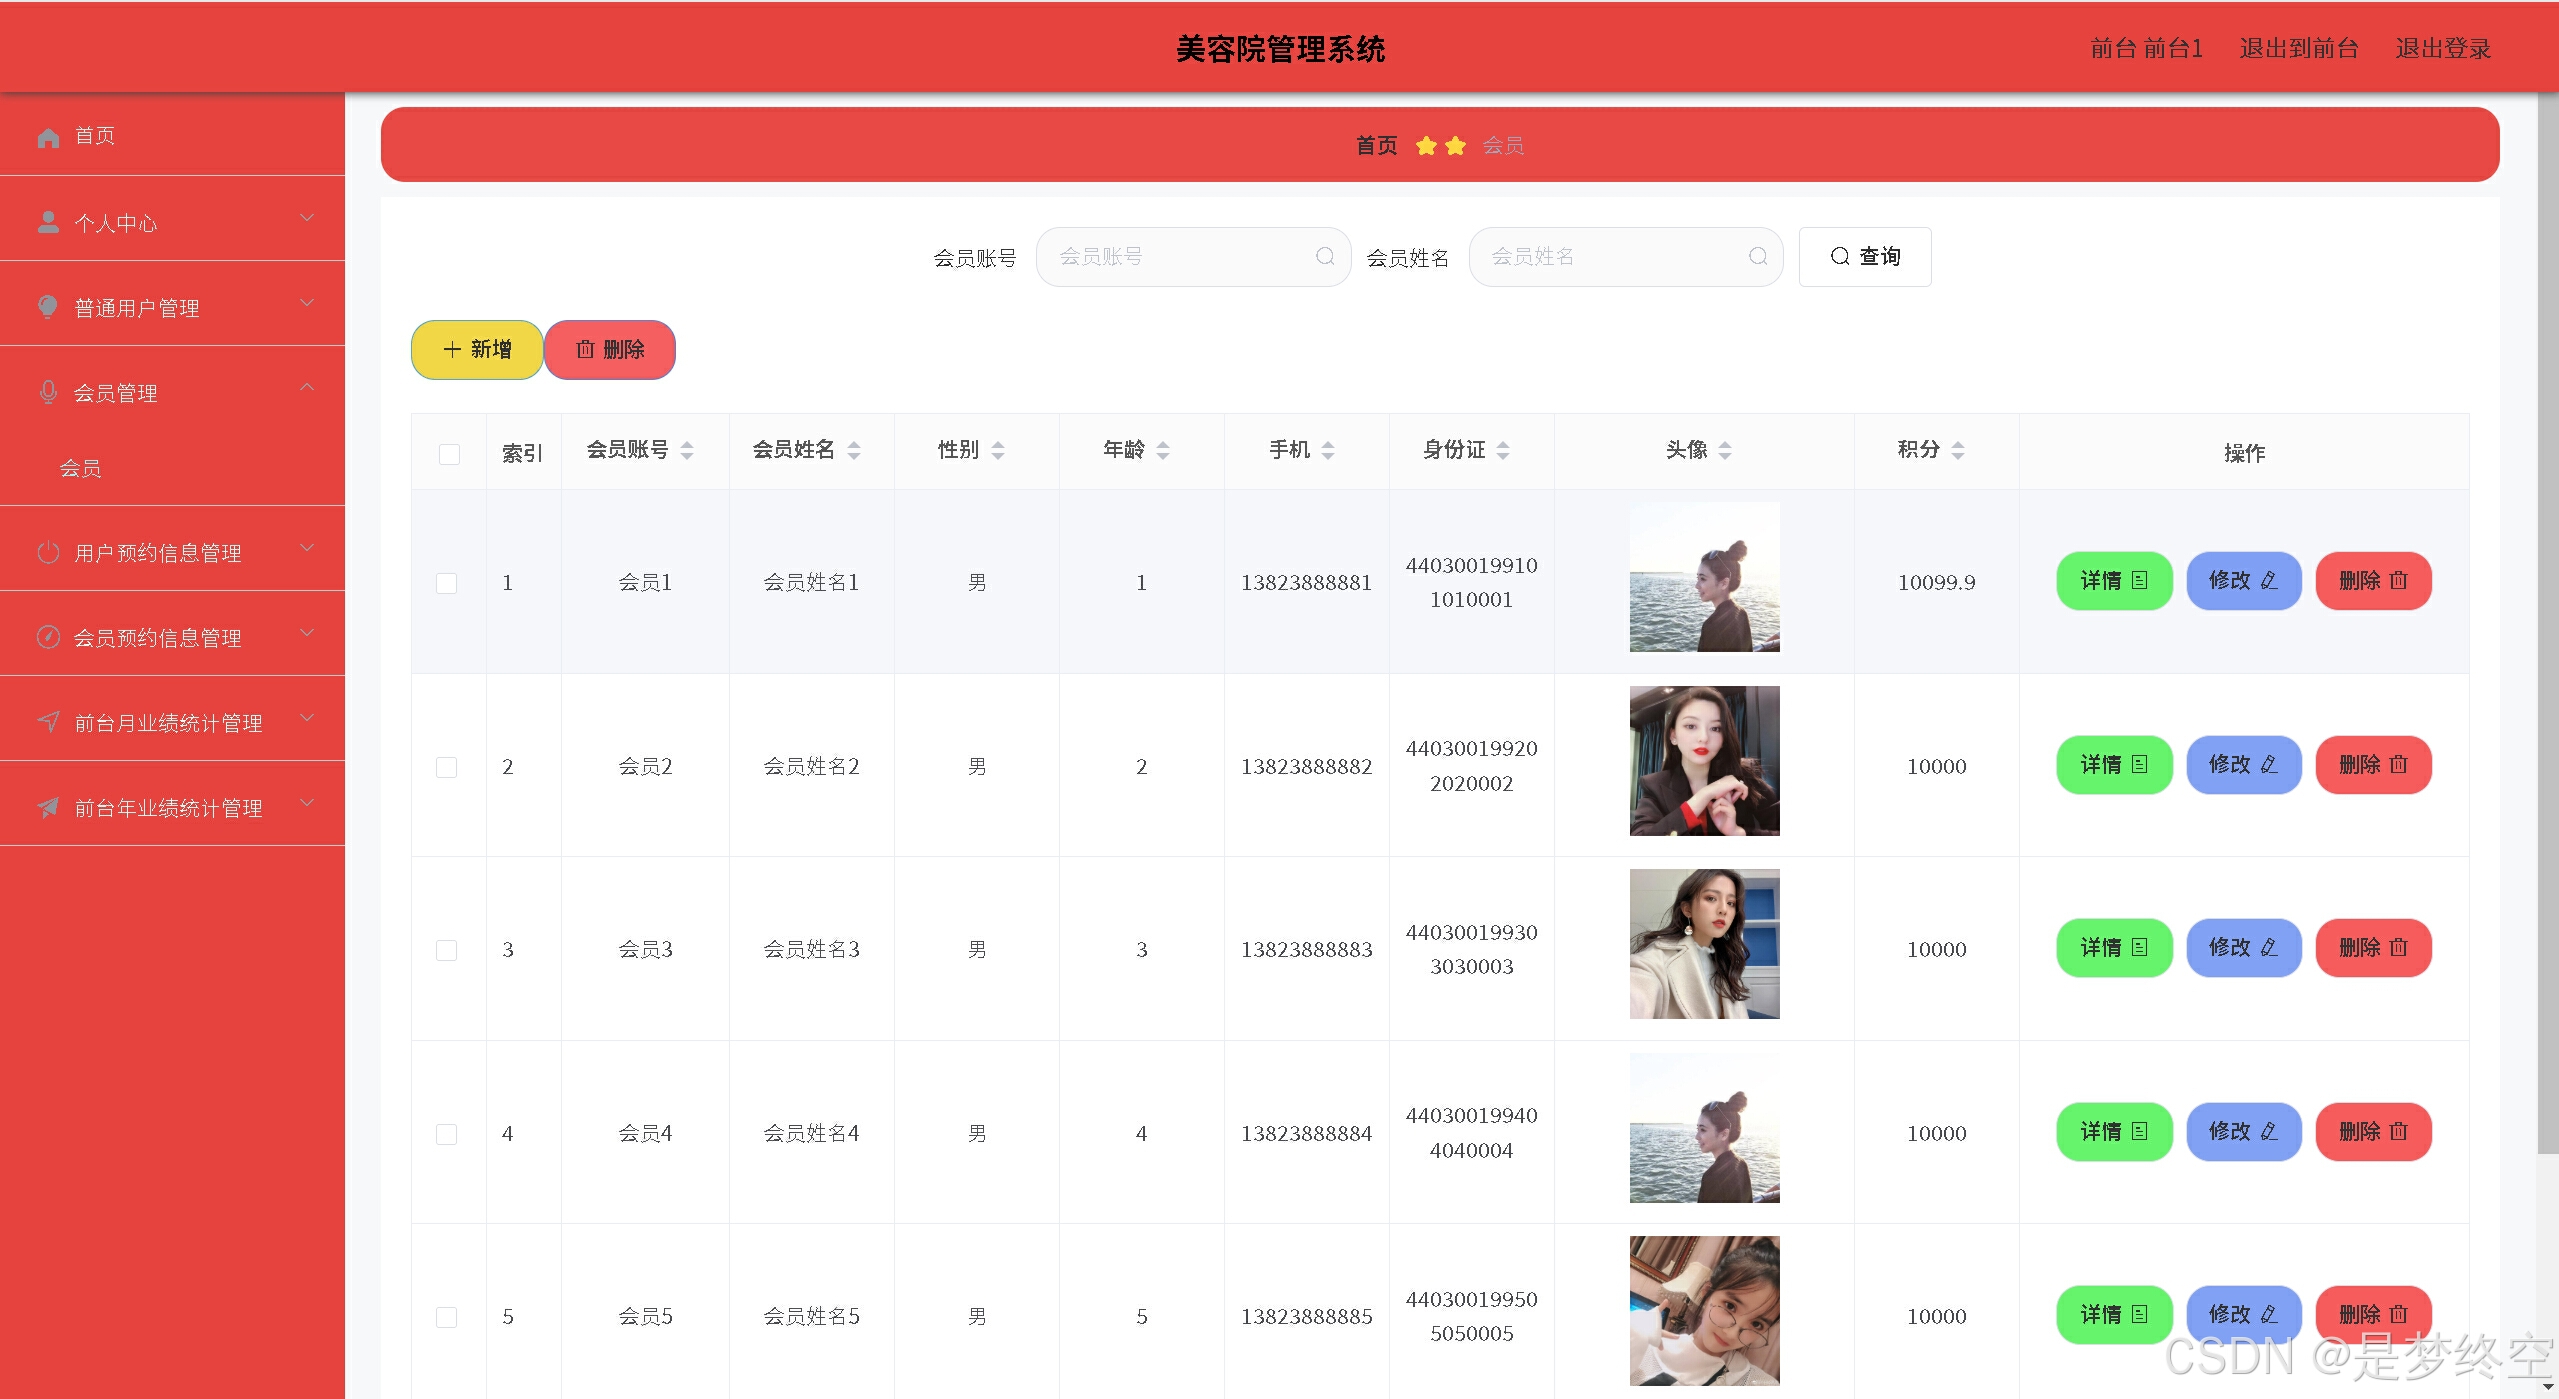Click the sort arrows on 积分 column
The image size is (2559, 1399).
tap(1958, 451)
